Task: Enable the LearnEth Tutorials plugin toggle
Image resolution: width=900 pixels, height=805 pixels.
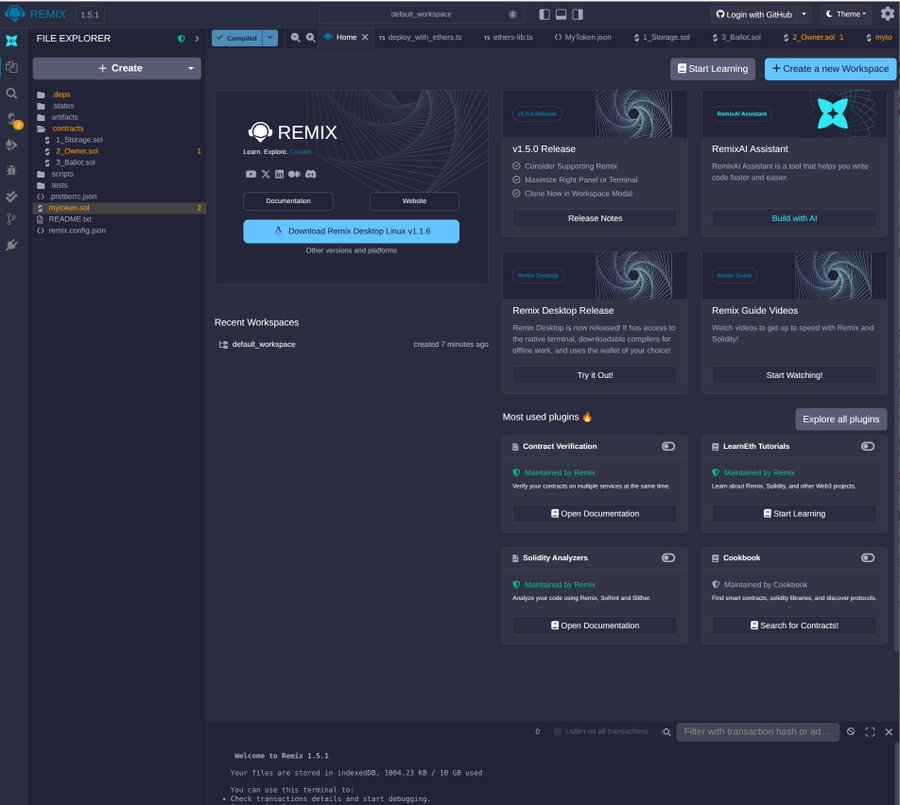Action: [x=867, y=446]
